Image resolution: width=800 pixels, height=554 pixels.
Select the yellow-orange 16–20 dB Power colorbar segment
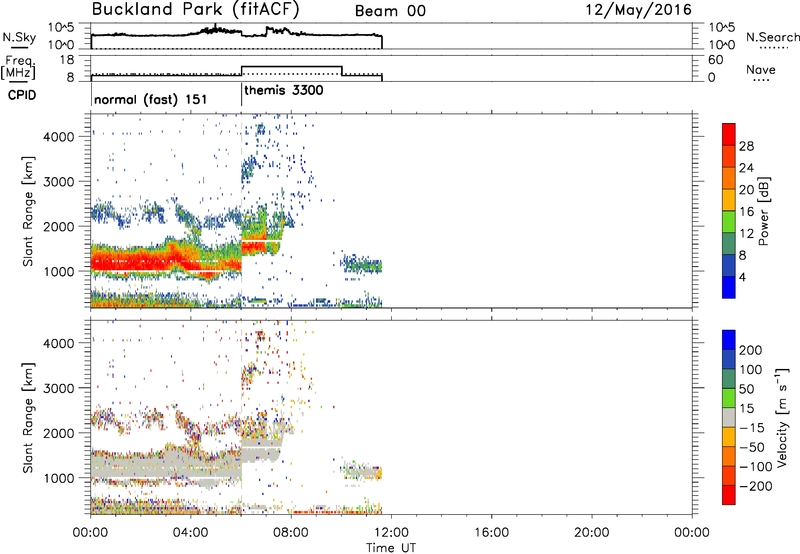729,200
